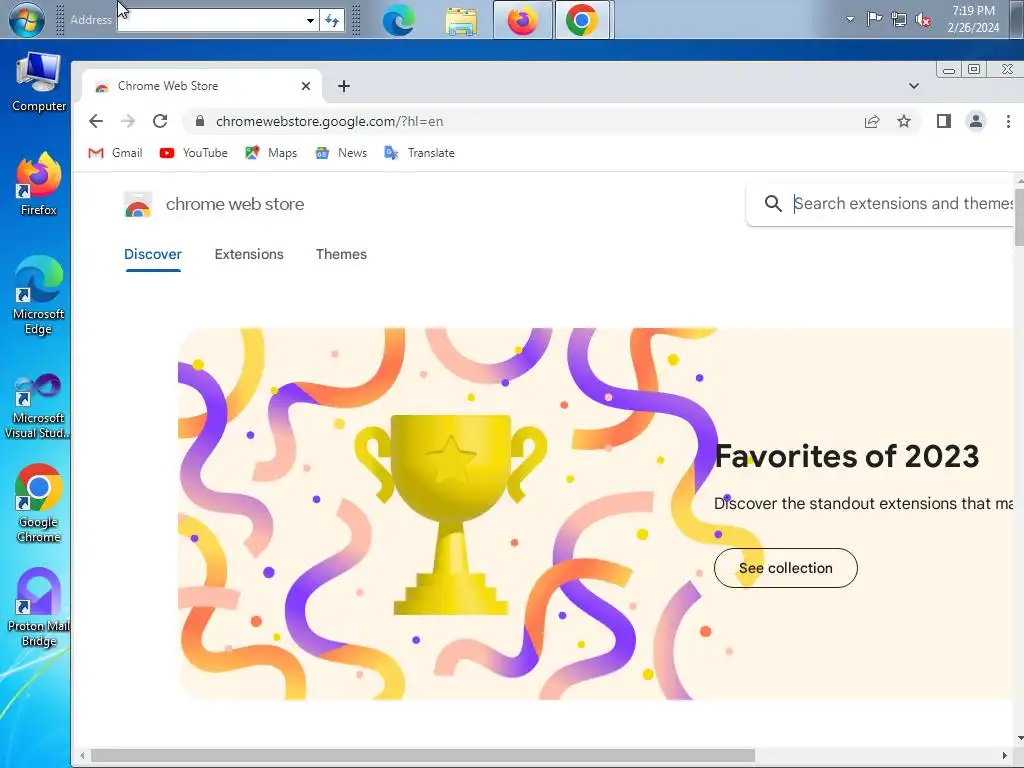Open the Chrome profile avatar

click(976, 121)
